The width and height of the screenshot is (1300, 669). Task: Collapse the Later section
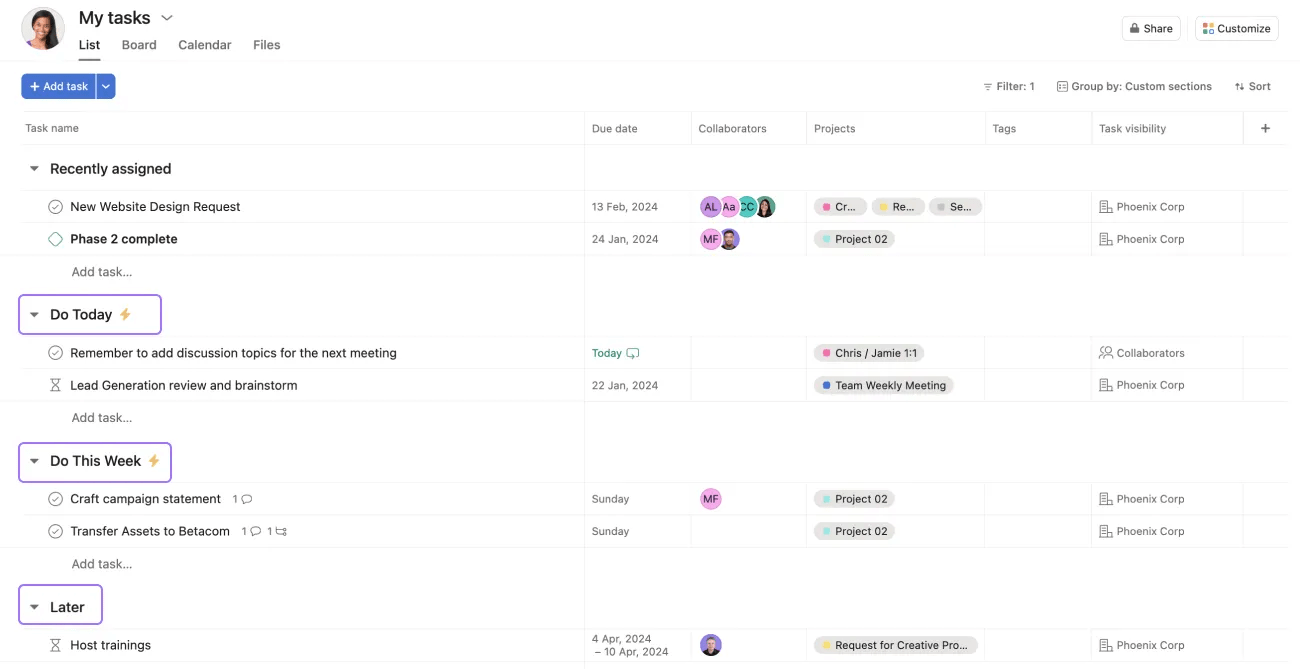(x=33, y=605)
